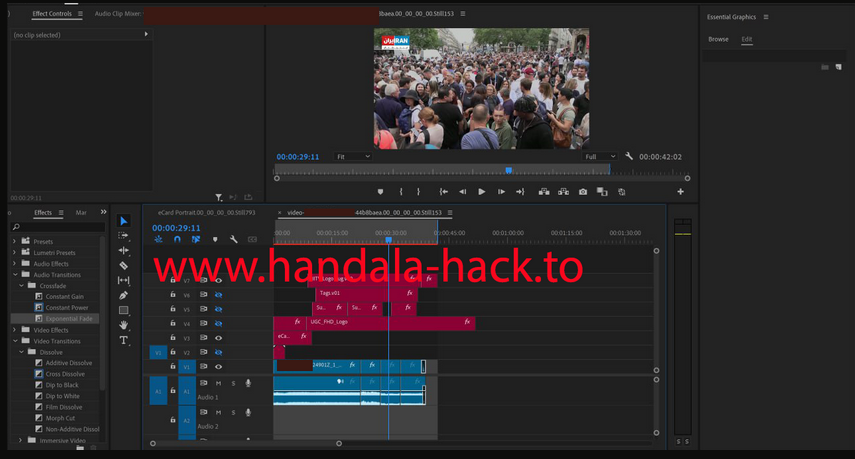Image resolution: width=855 pixels, height=459 pixels.
Task: Select the Track Select Forward tool
Action: coord(124,235)
